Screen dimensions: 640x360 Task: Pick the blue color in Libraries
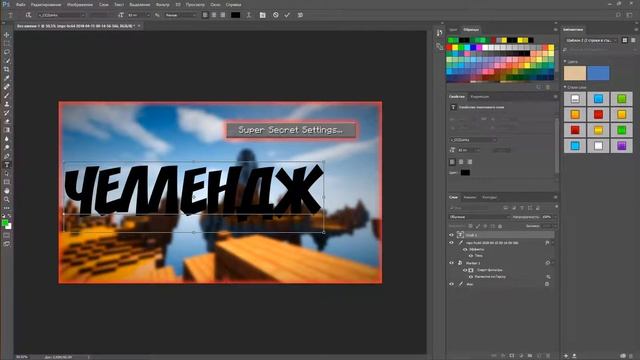(598, 73)
